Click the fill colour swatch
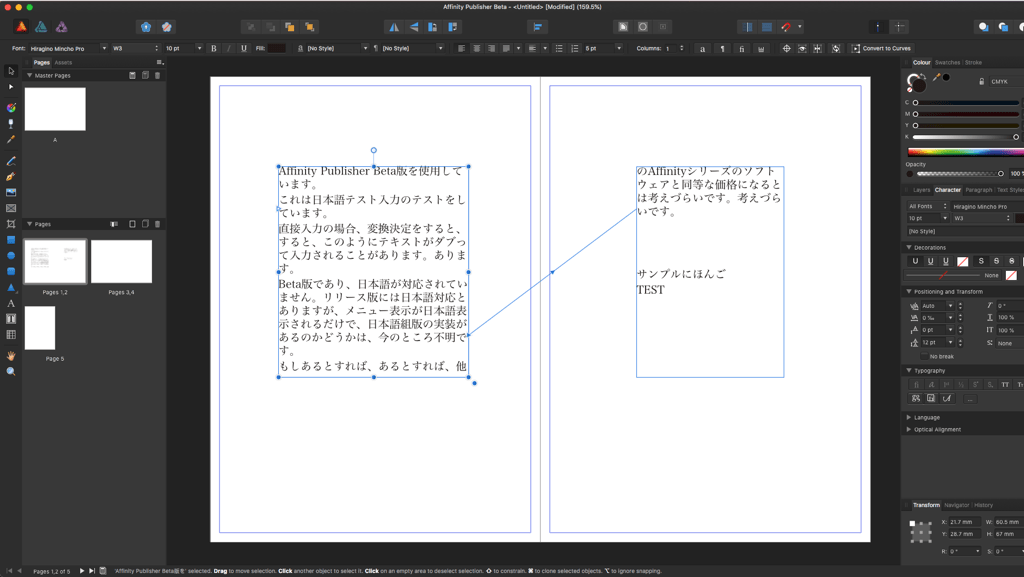 point(277,48)
